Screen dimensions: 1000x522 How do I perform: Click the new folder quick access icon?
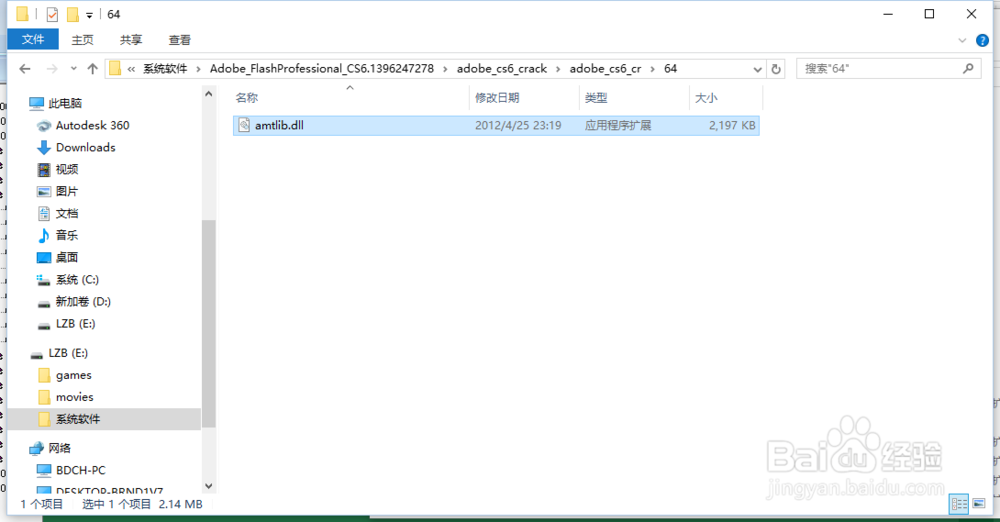73,14
